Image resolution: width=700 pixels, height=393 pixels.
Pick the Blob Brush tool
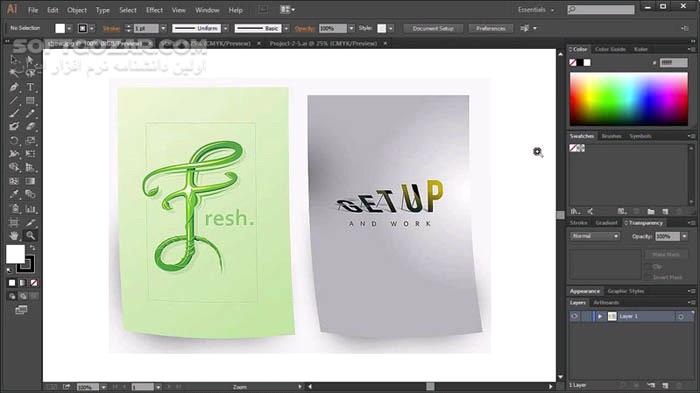click(14, 127)
